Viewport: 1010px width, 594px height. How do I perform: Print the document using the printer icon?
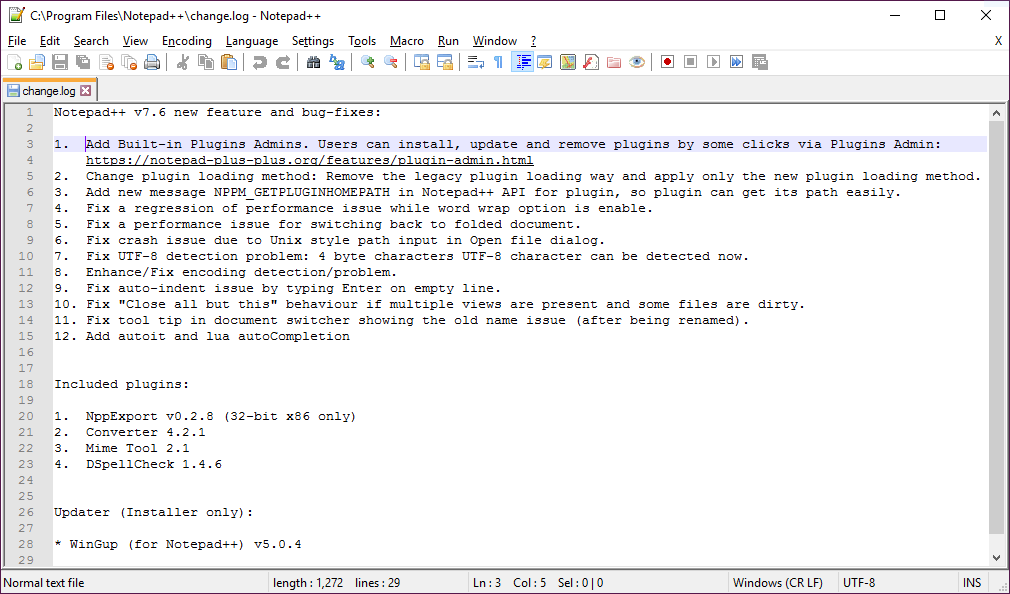pyautogui.click(x=152, y=62)
